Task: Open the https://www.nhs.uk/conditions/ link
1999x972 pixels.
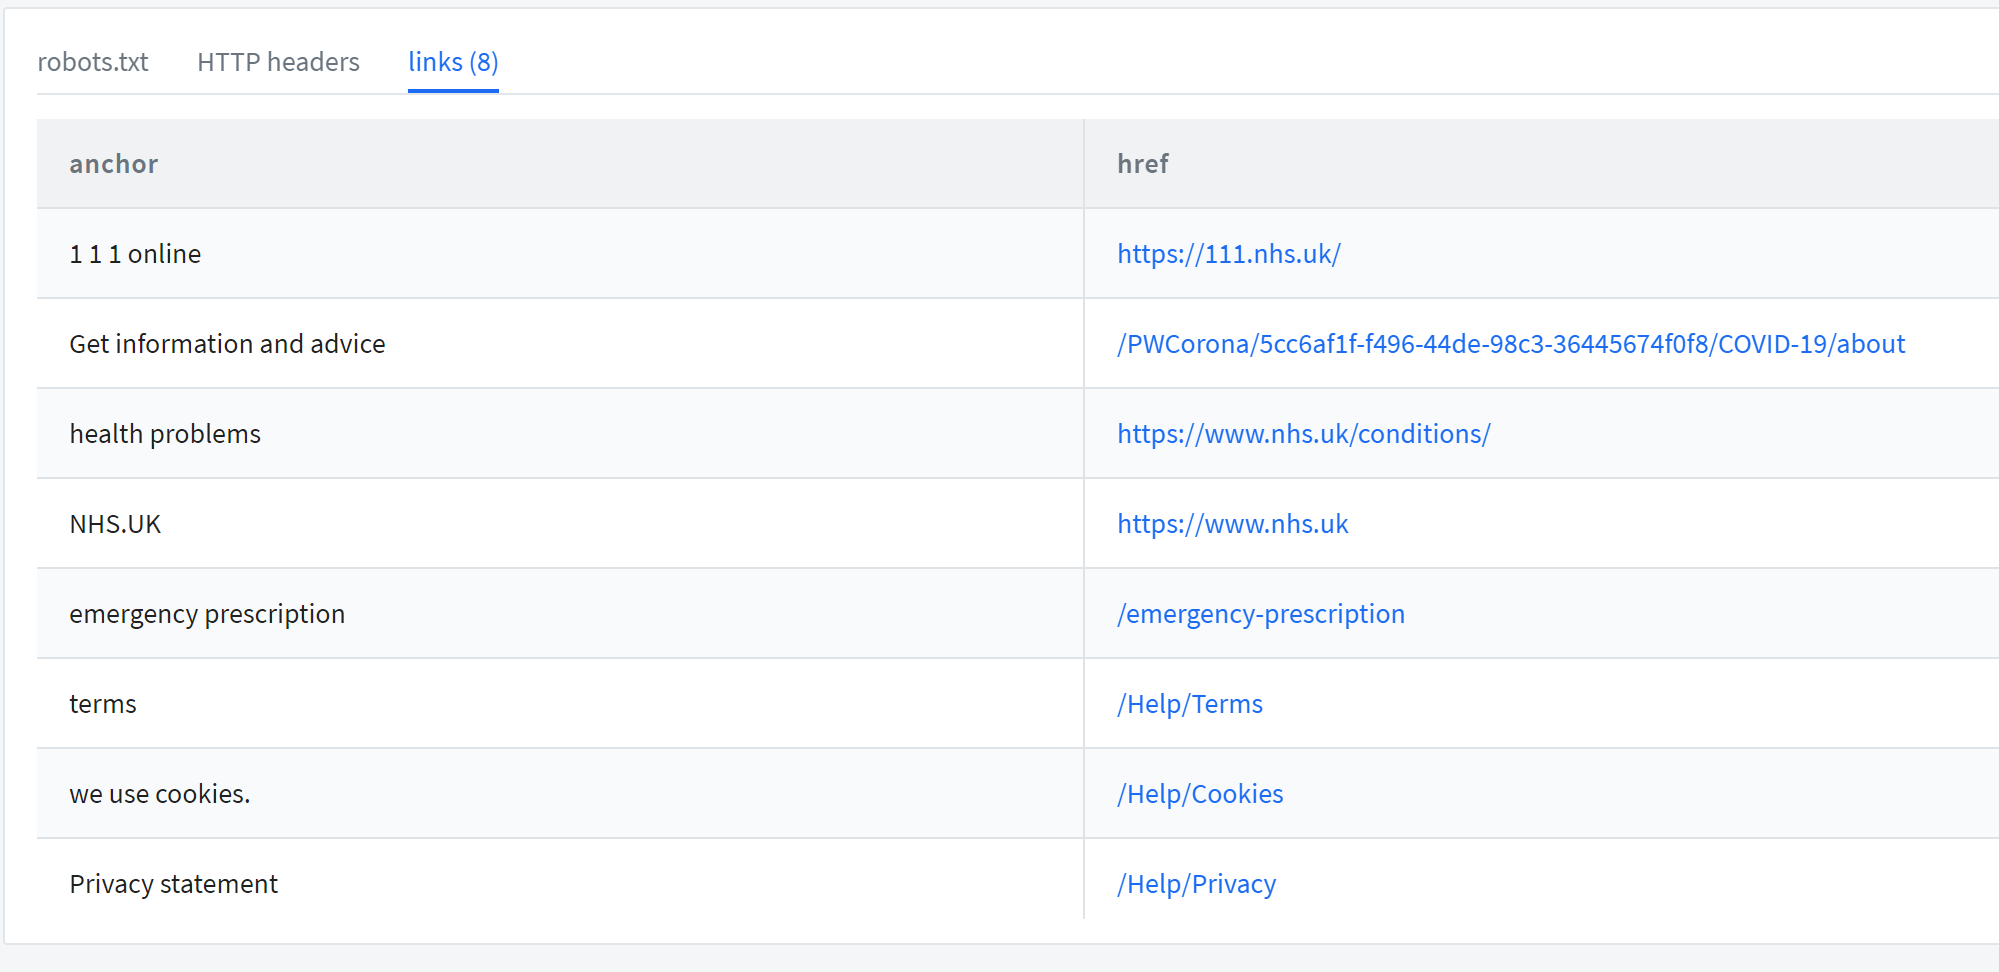Action: coord(1303,433)
